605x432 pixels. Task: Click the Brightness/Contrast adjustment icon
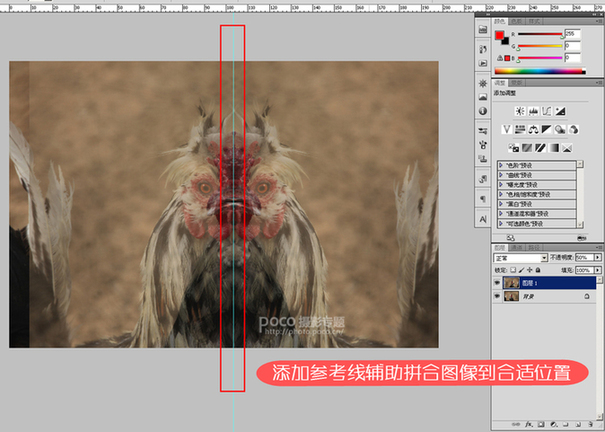click(x=520, y=111)
